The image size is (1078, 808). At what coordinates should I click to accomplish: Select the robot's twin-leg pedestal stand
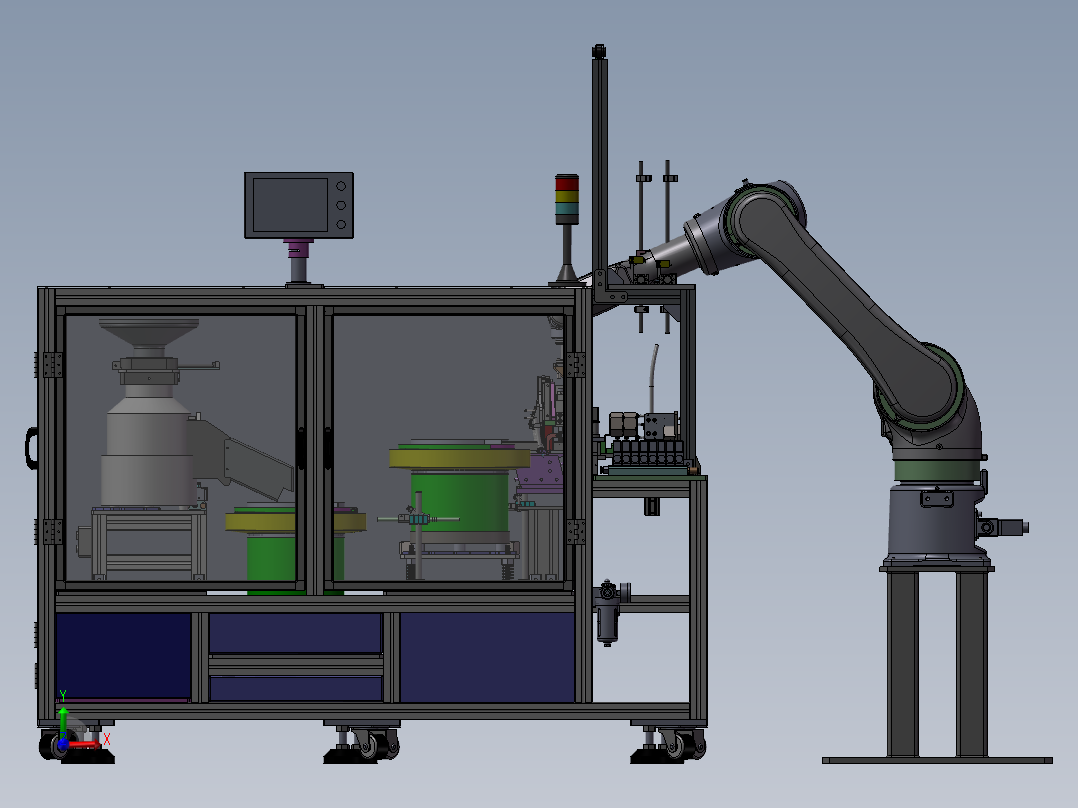[938, 664]
